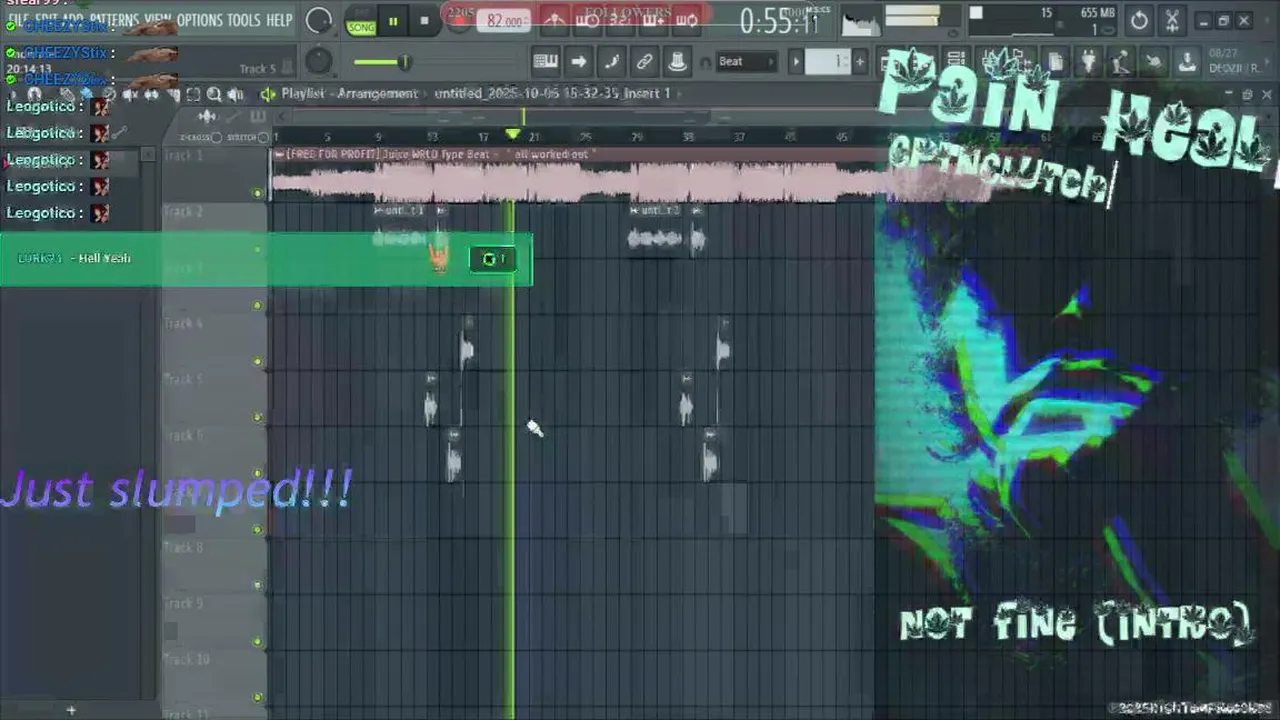Click the scissors one-click audio recording icon
This screenshot has width=1280, height=720.
pyautogui.click(x=1173, y=21)
